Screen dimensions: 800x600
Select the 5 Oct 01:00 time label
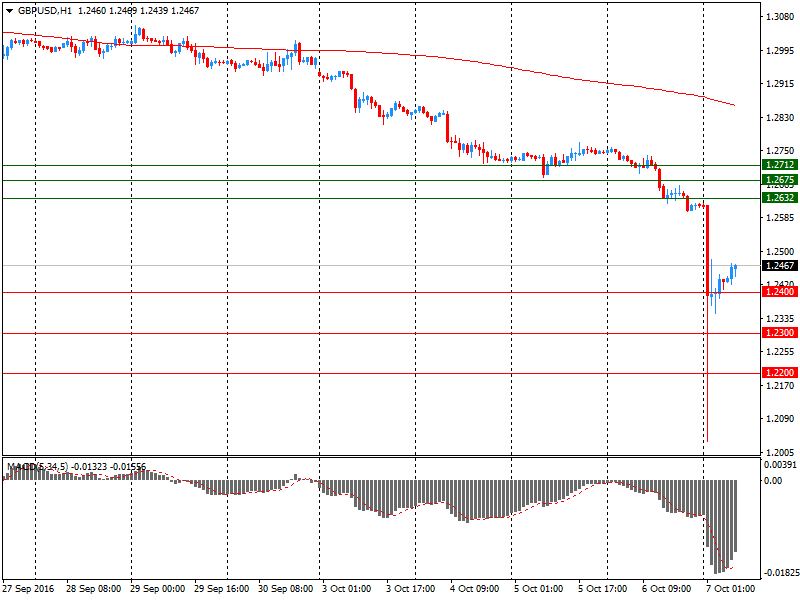click(x=539, y=589)
